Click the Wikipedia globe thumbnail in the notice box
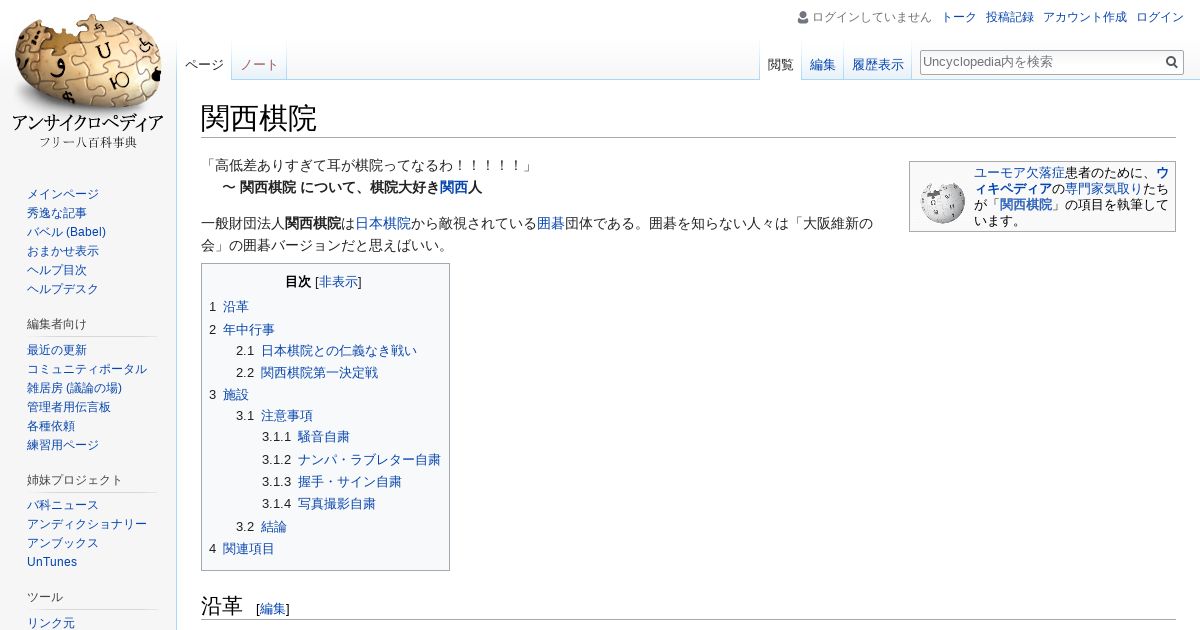This screenshot has height=630, width=1200. point(942,203)
